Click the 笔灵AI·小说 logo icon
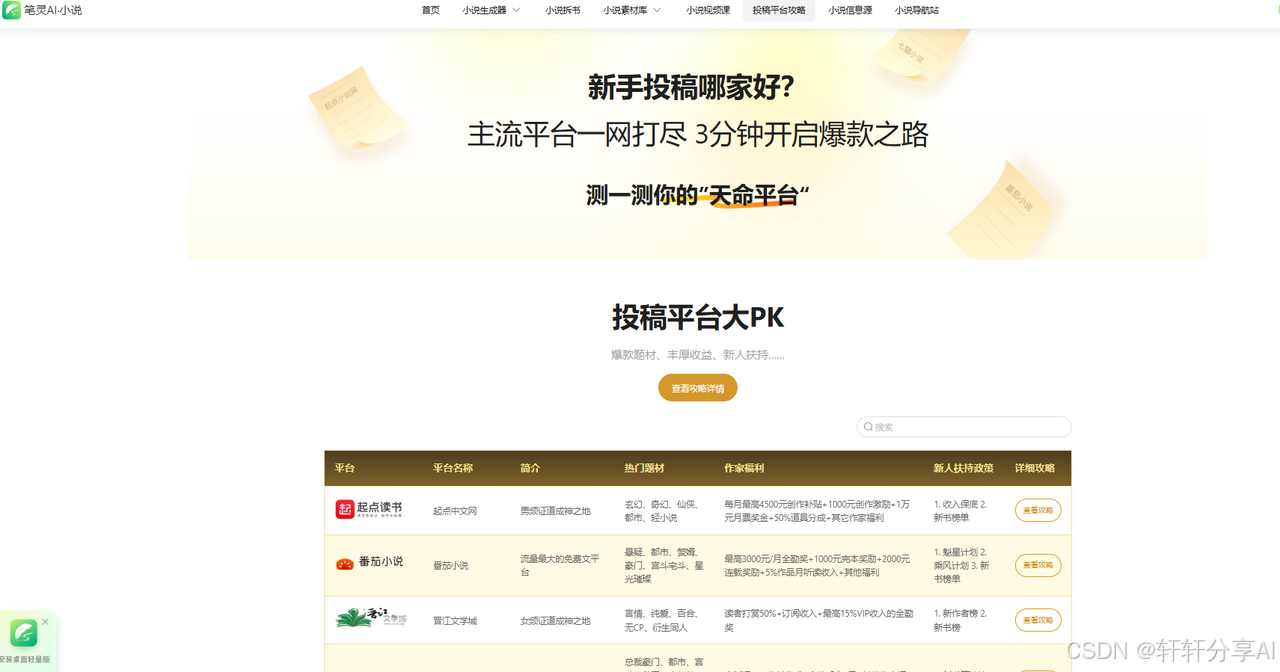 11,10
